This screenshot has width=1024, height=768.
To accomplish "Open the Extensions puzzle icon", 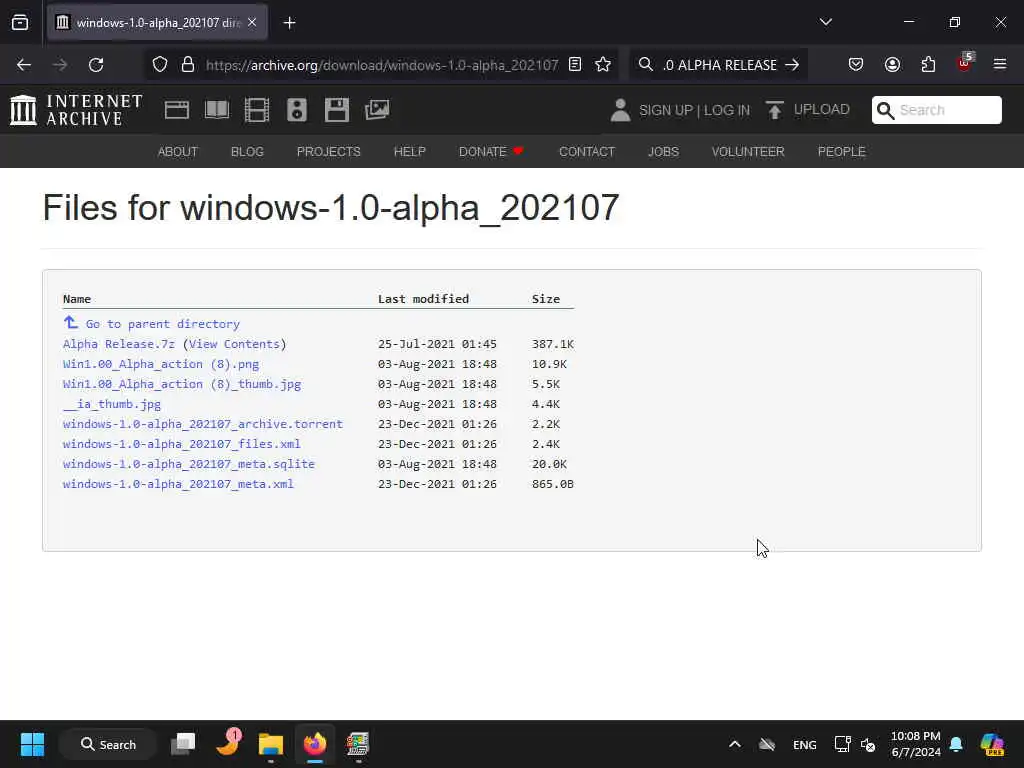I will [928, 65].
